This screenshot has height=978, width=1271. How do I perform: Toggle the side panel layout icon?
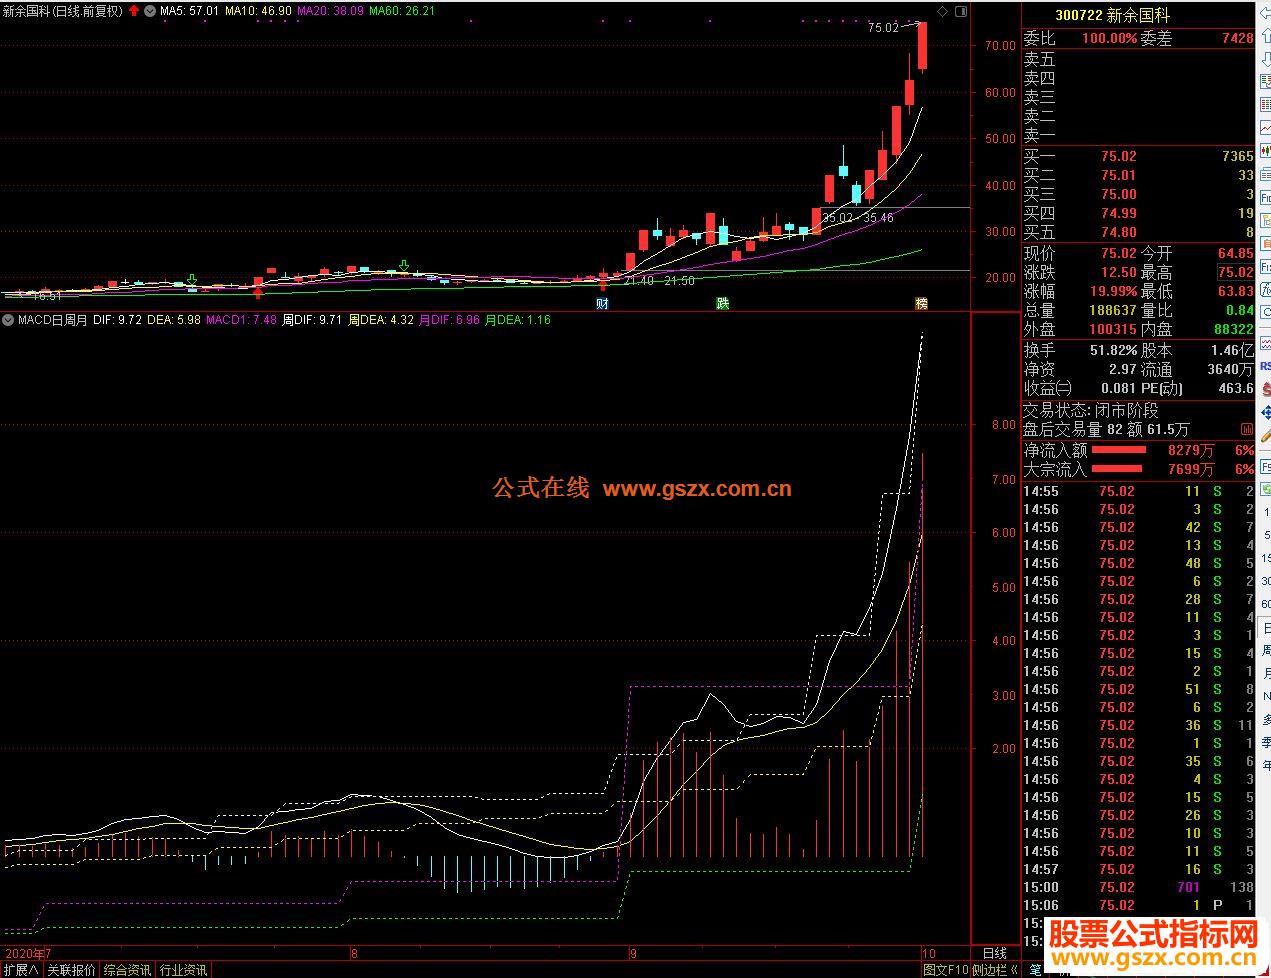961,11
